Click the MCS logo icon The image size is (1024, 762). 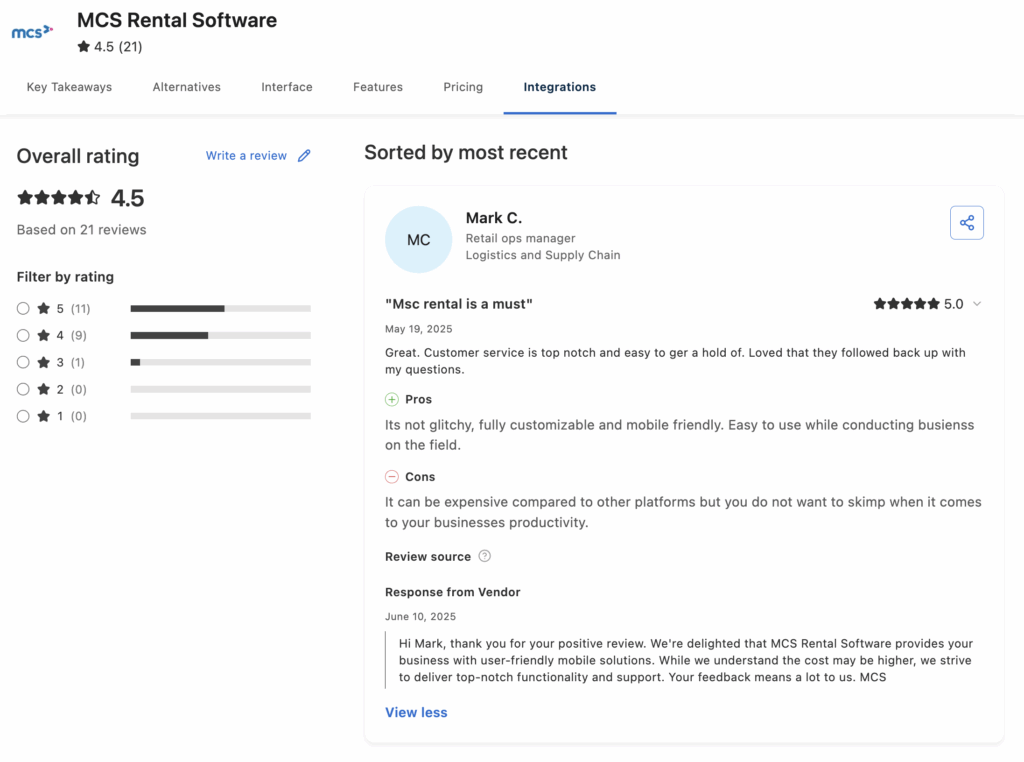point(32,31)
